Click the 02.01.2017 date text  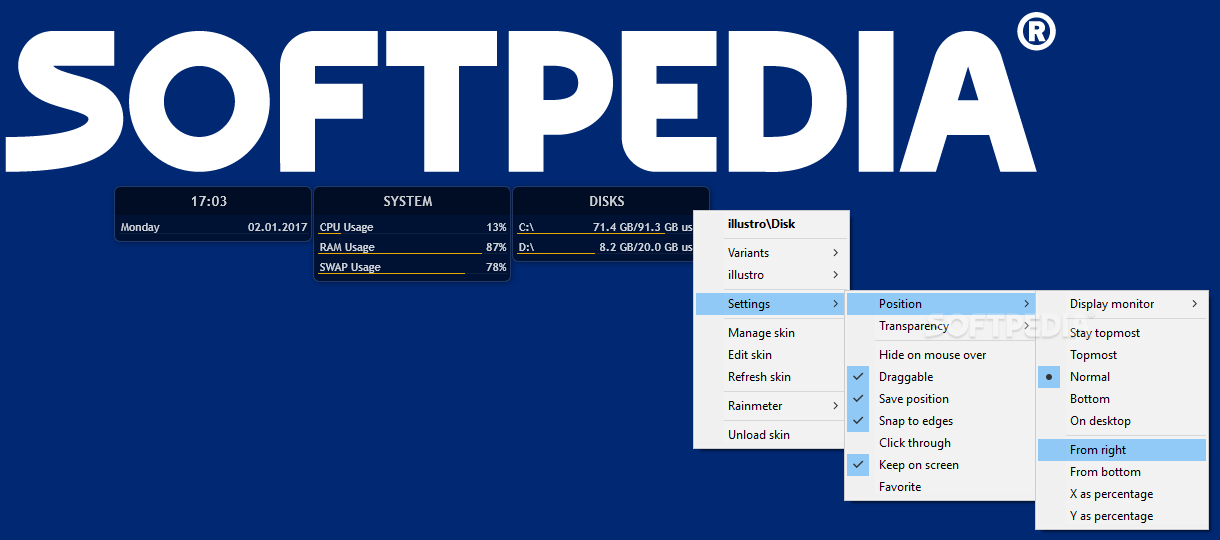tap(277, 227)
